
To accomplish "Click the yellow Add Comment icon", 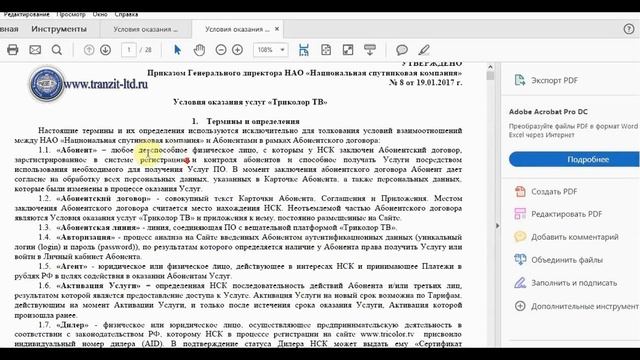I will tap(520, 237).
